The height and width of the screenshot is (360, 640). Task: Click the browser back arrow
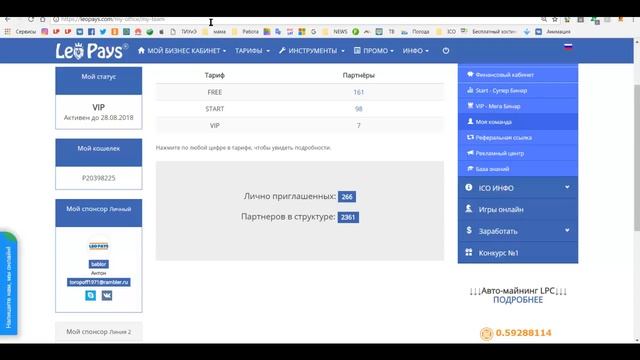click(x=8, y=19)
